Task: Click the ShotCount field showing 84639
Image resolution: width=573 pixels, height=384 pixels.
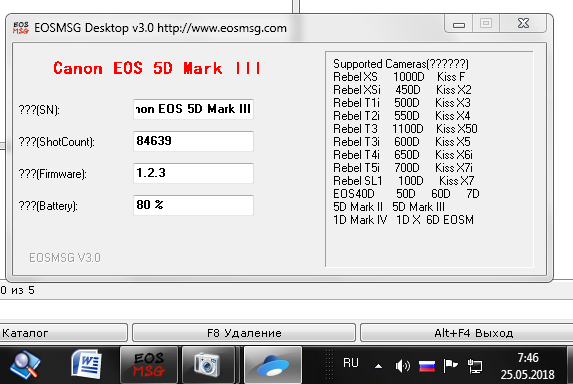Action: [x=193, y=141]
